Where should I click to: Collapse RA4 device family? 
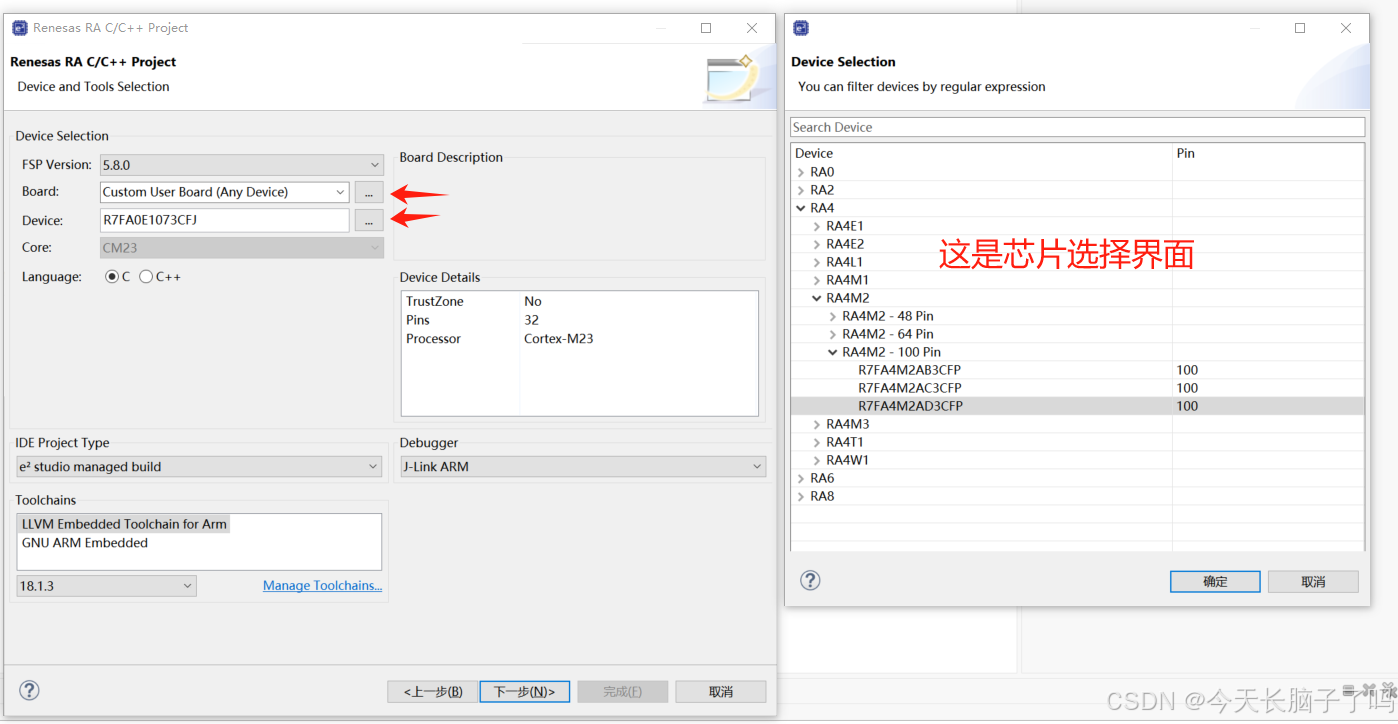click(x=801, y=208)
